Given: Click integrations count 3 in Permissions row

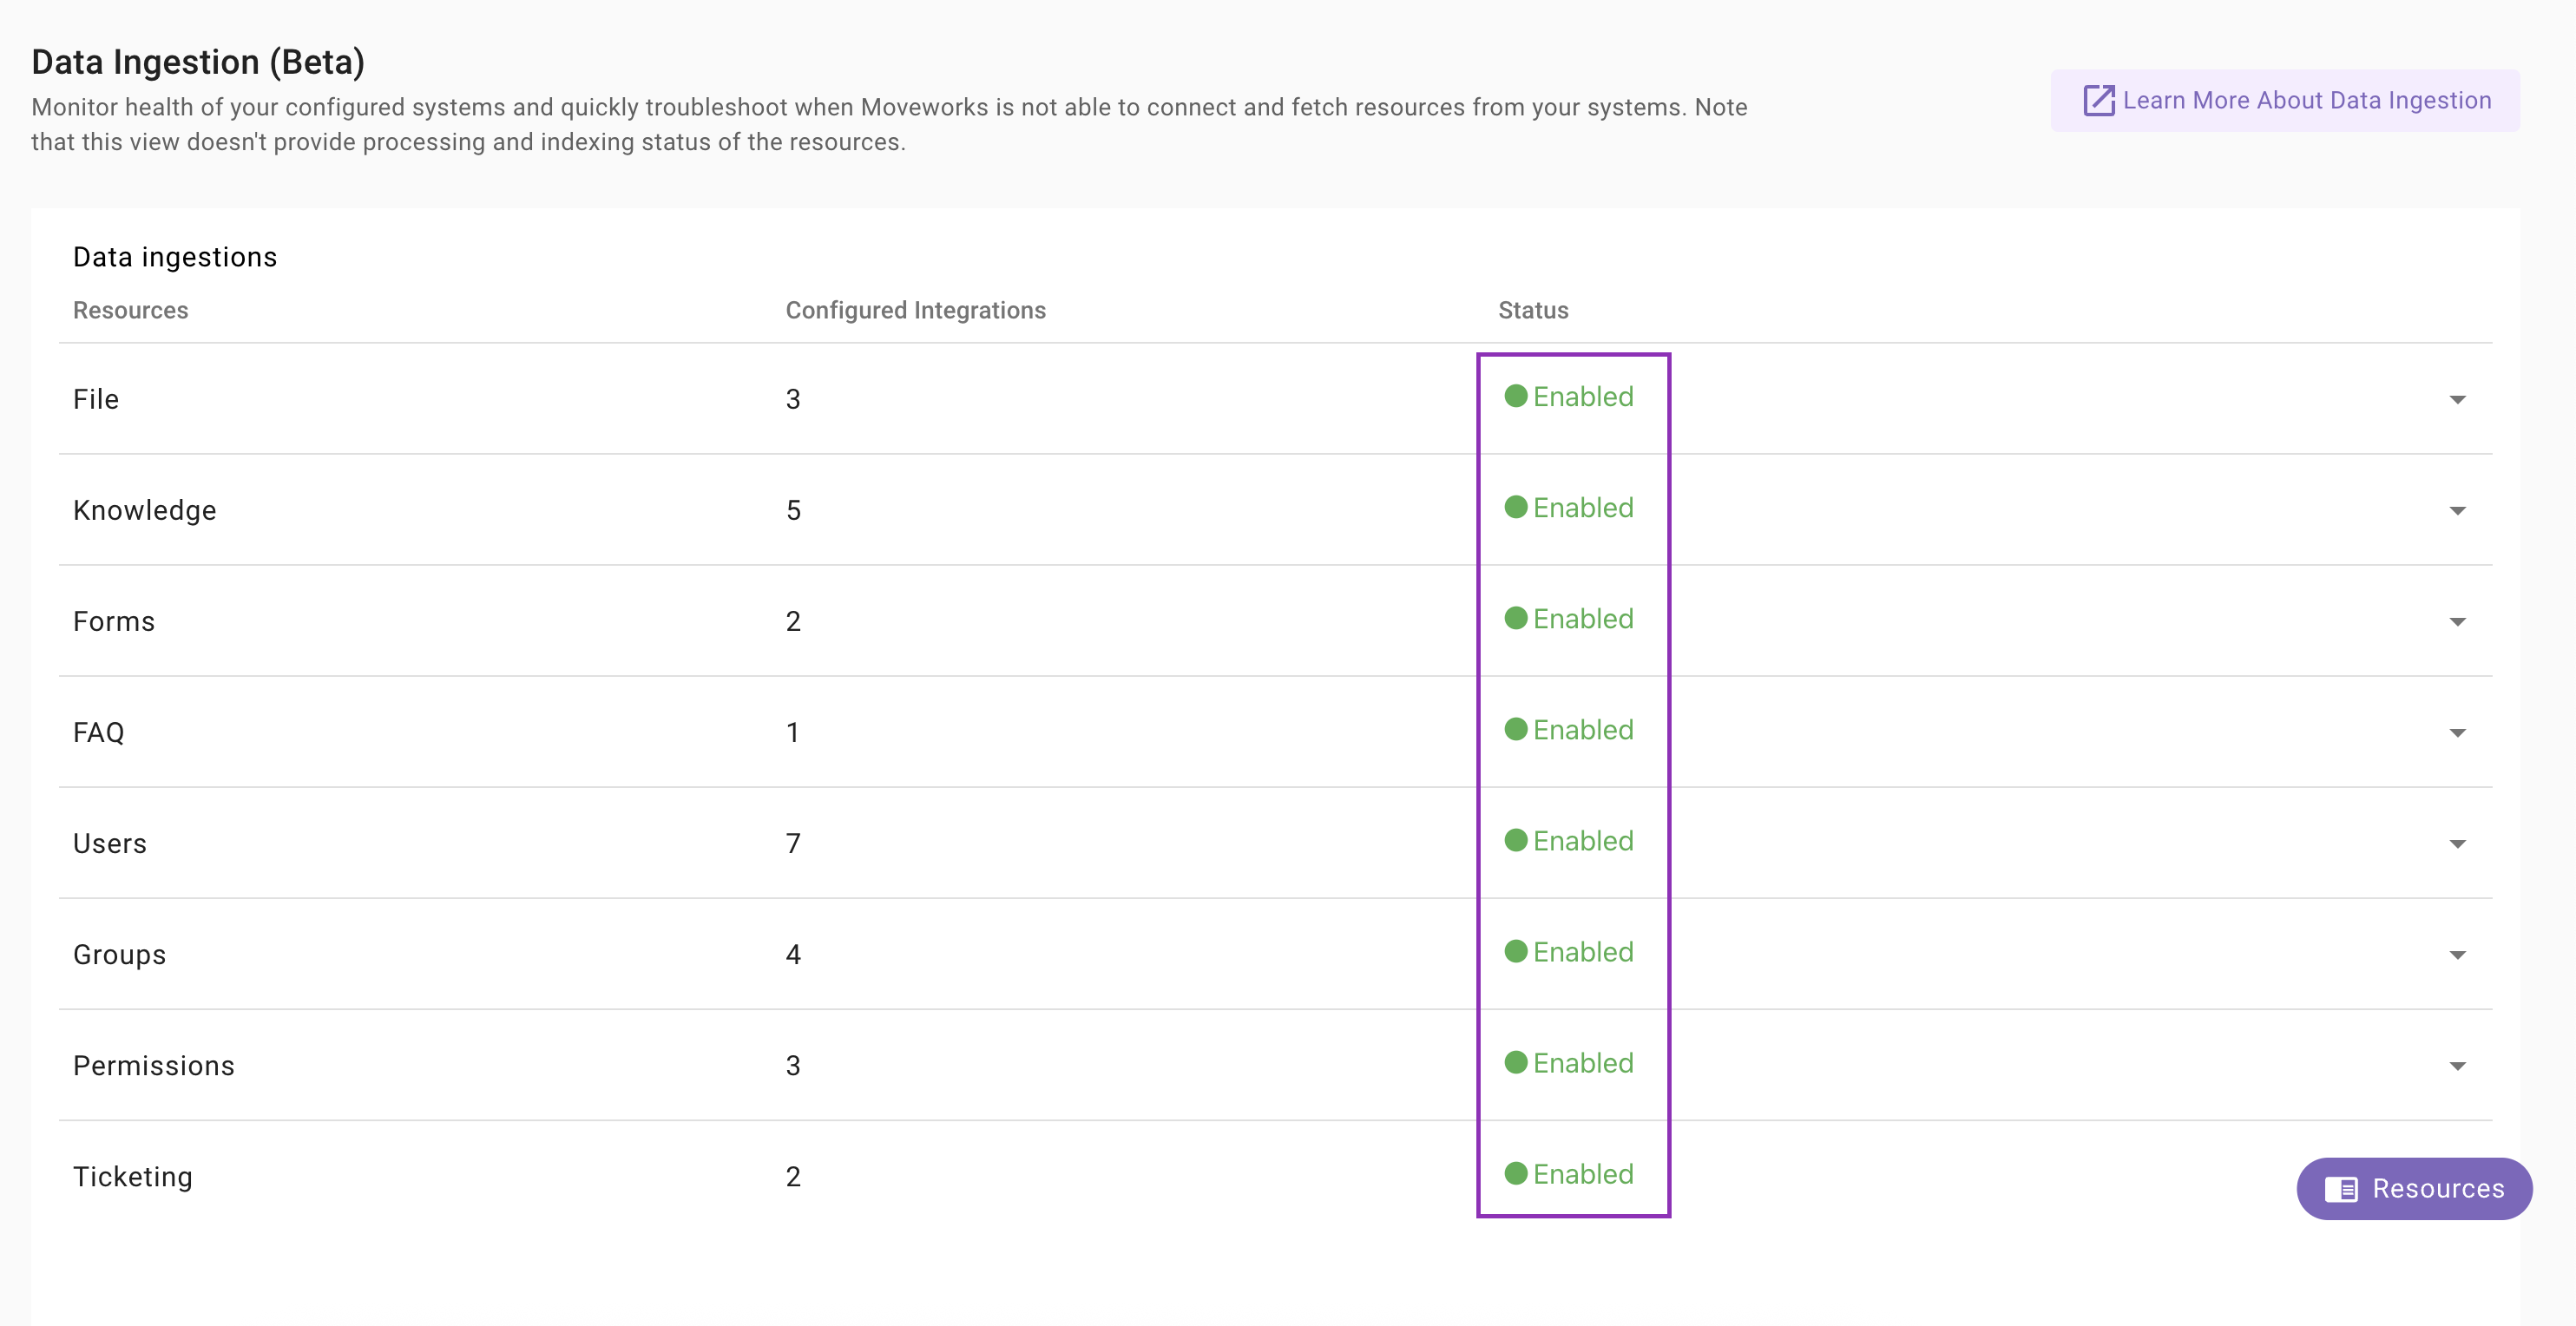Looking at the screenshot, I should (x=793, y=1065).
